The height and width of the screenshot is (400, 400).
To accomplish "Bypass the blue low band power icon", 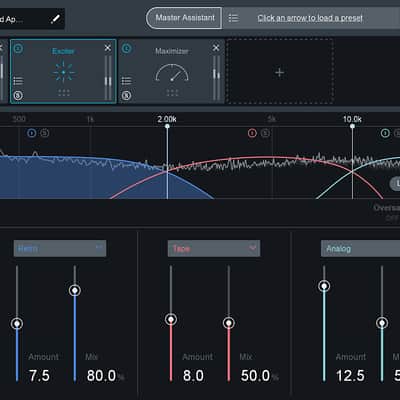I will pyautogui.click(x=32, y=133).
